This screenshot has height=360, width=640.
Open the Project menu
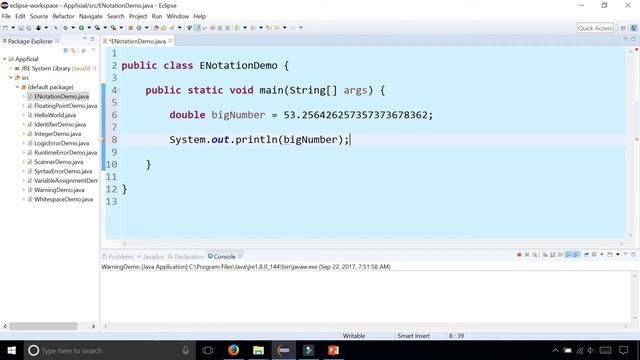point(138,16)
